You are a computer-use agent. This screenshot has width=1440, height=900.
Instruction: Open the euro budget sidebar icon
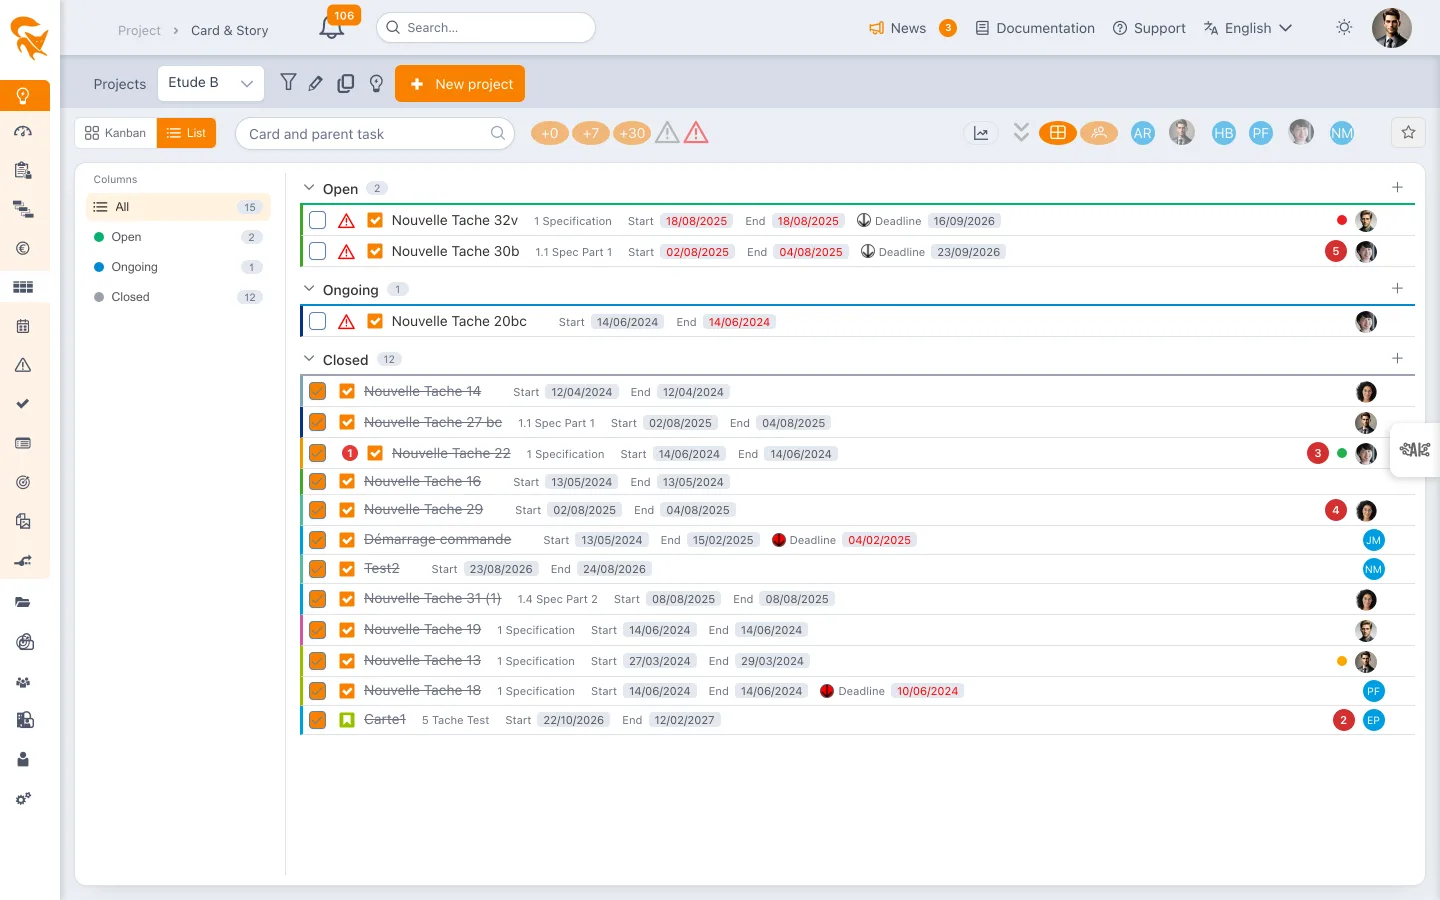coord(23,248)
